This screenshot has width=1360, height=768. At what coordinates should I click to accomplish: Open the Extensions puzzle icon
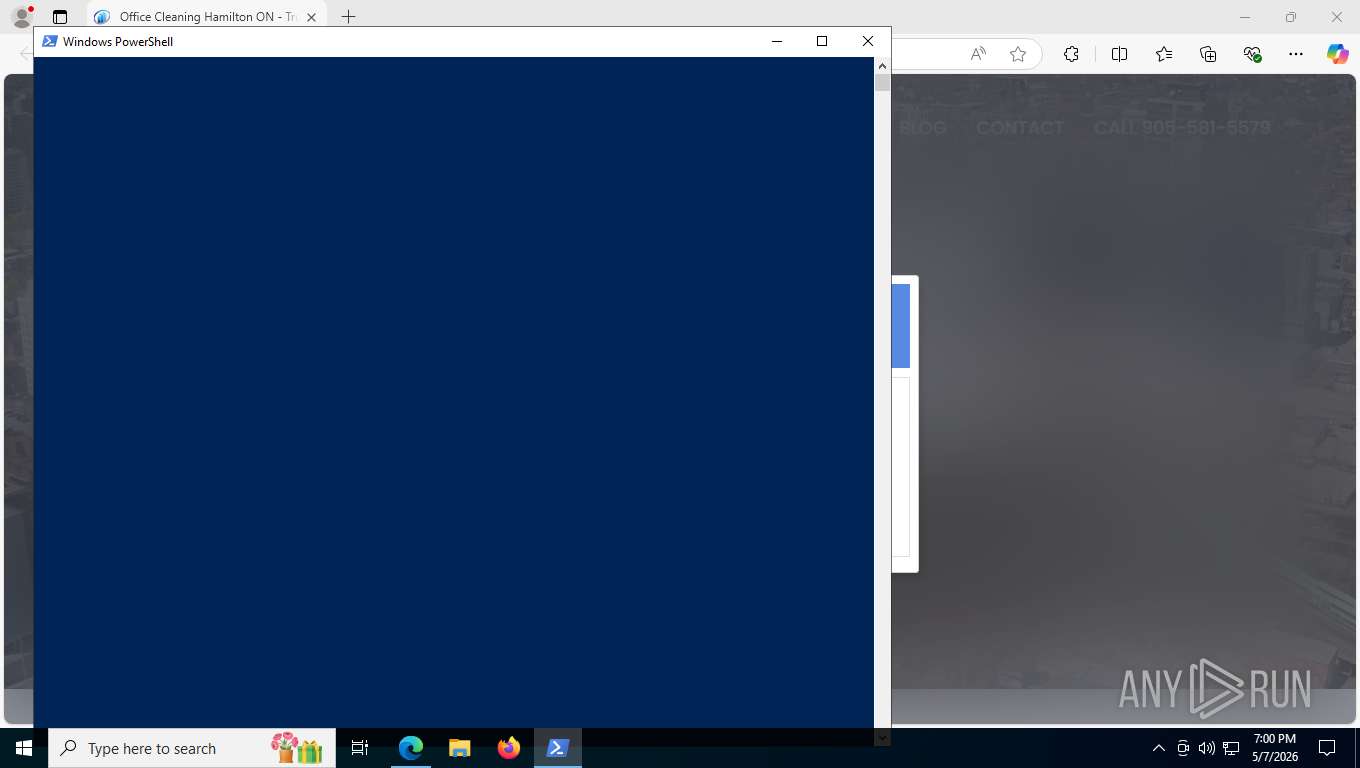click(1071, 54)
